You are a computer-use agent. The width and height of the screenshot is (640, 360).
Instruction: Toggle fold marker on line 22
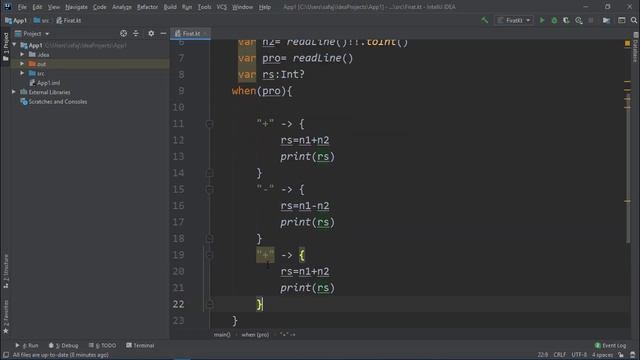tap(209, 304)
